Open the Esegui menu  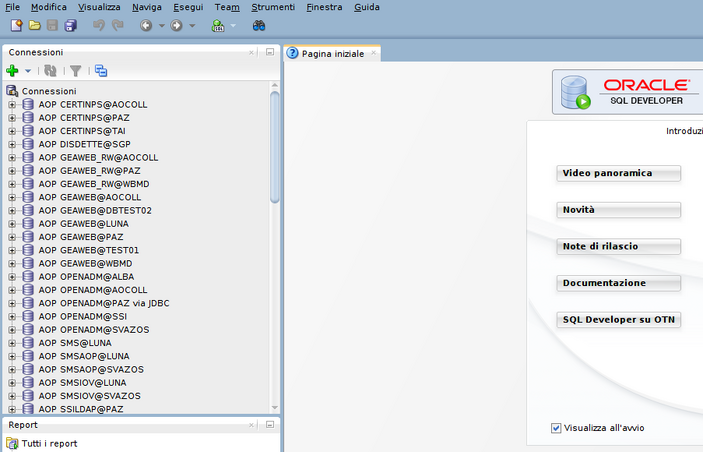188,7
